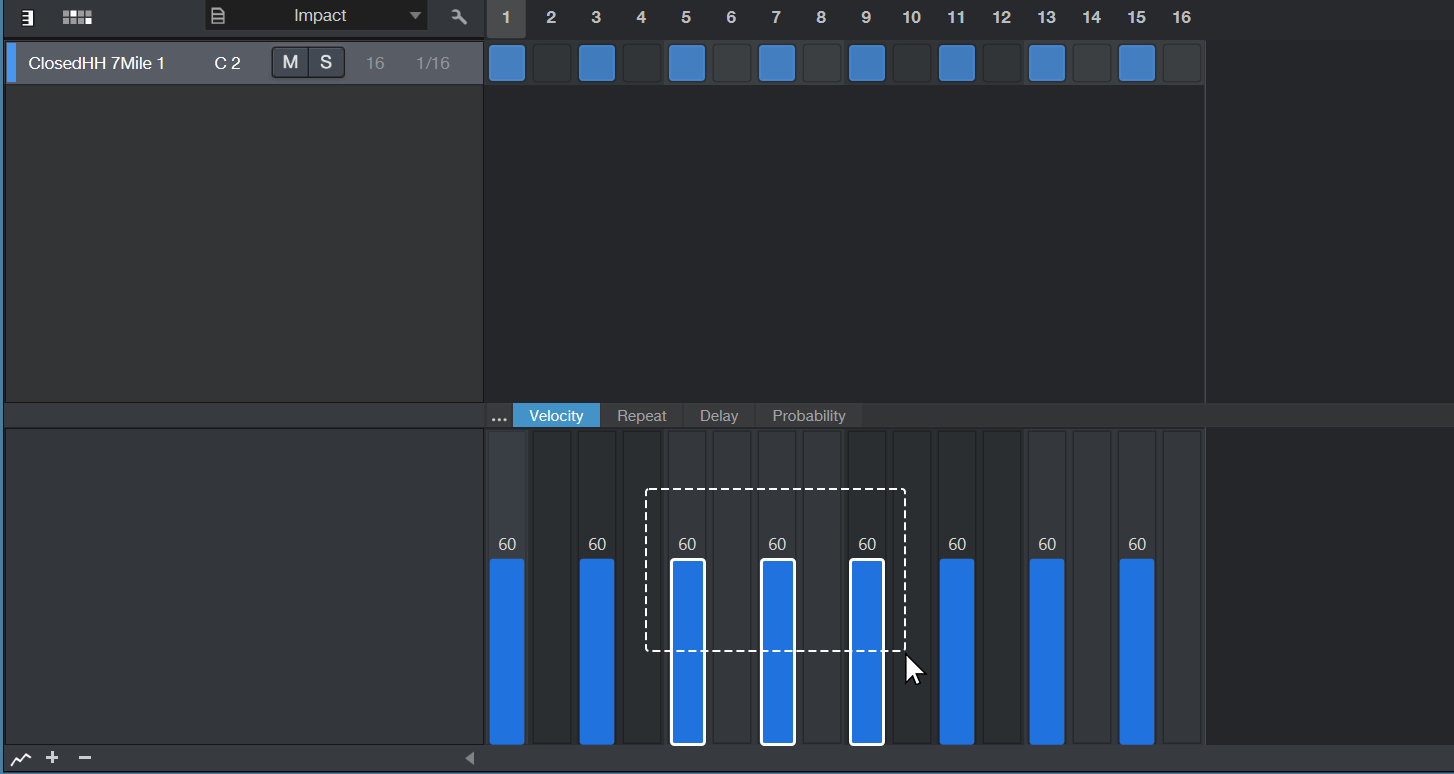
Task: Toggle step 13 of ClosedHH lane
Action: [1047, 63]
